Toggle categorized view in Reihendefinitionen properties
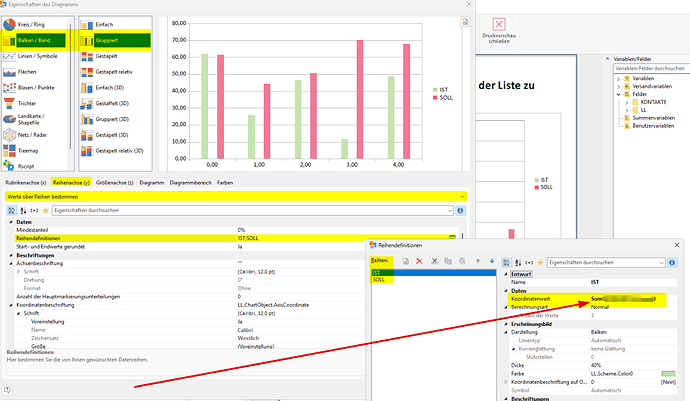The width and height of the screenshot is (690, 401). tap(506, 263)
